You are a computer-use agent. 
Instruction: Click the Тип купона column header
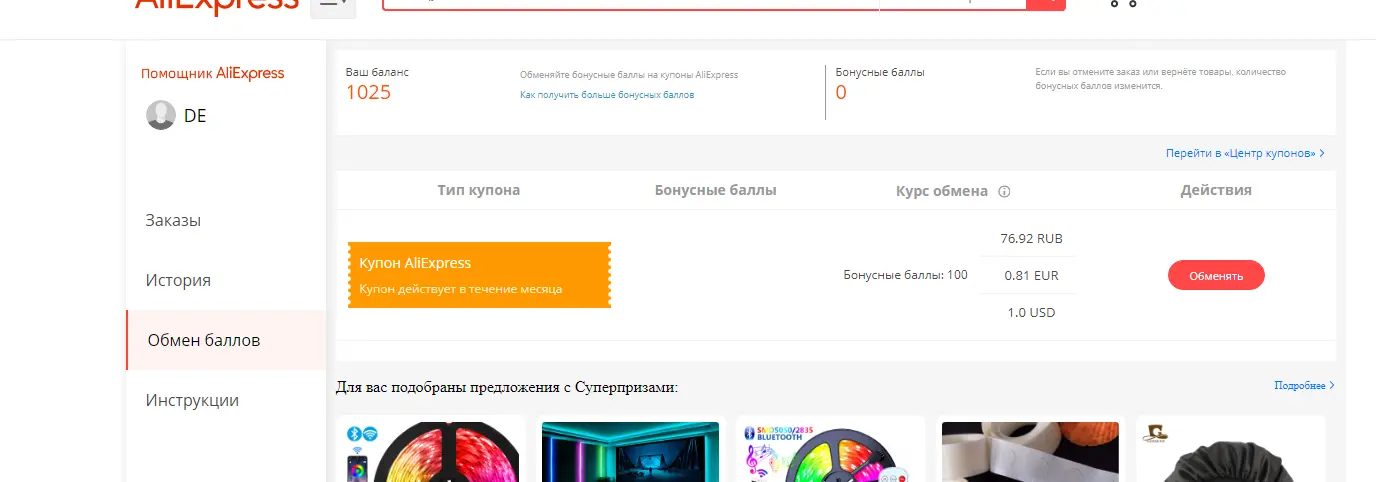click(479, 190)
